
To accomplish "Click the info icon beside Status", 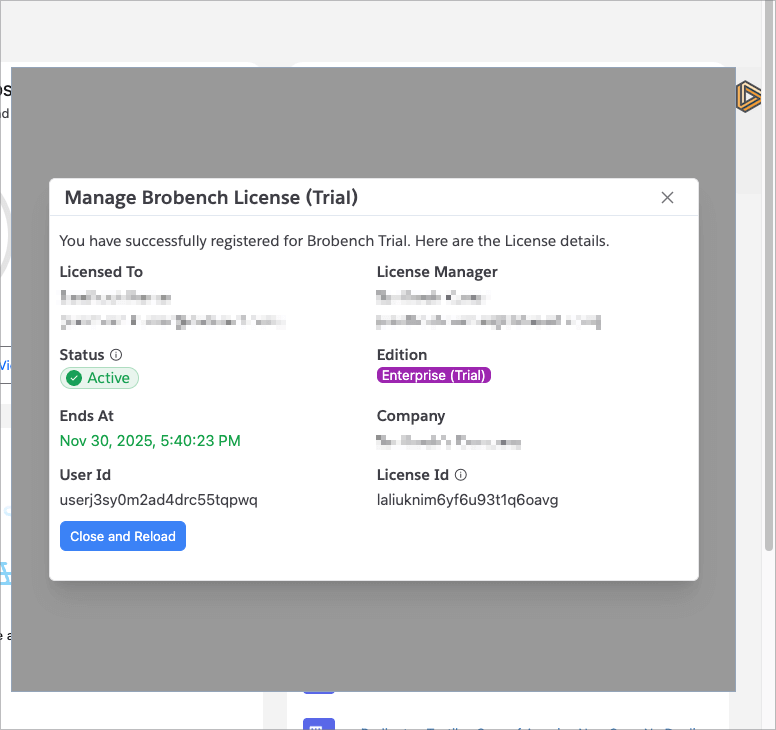I will coord(116,355).
